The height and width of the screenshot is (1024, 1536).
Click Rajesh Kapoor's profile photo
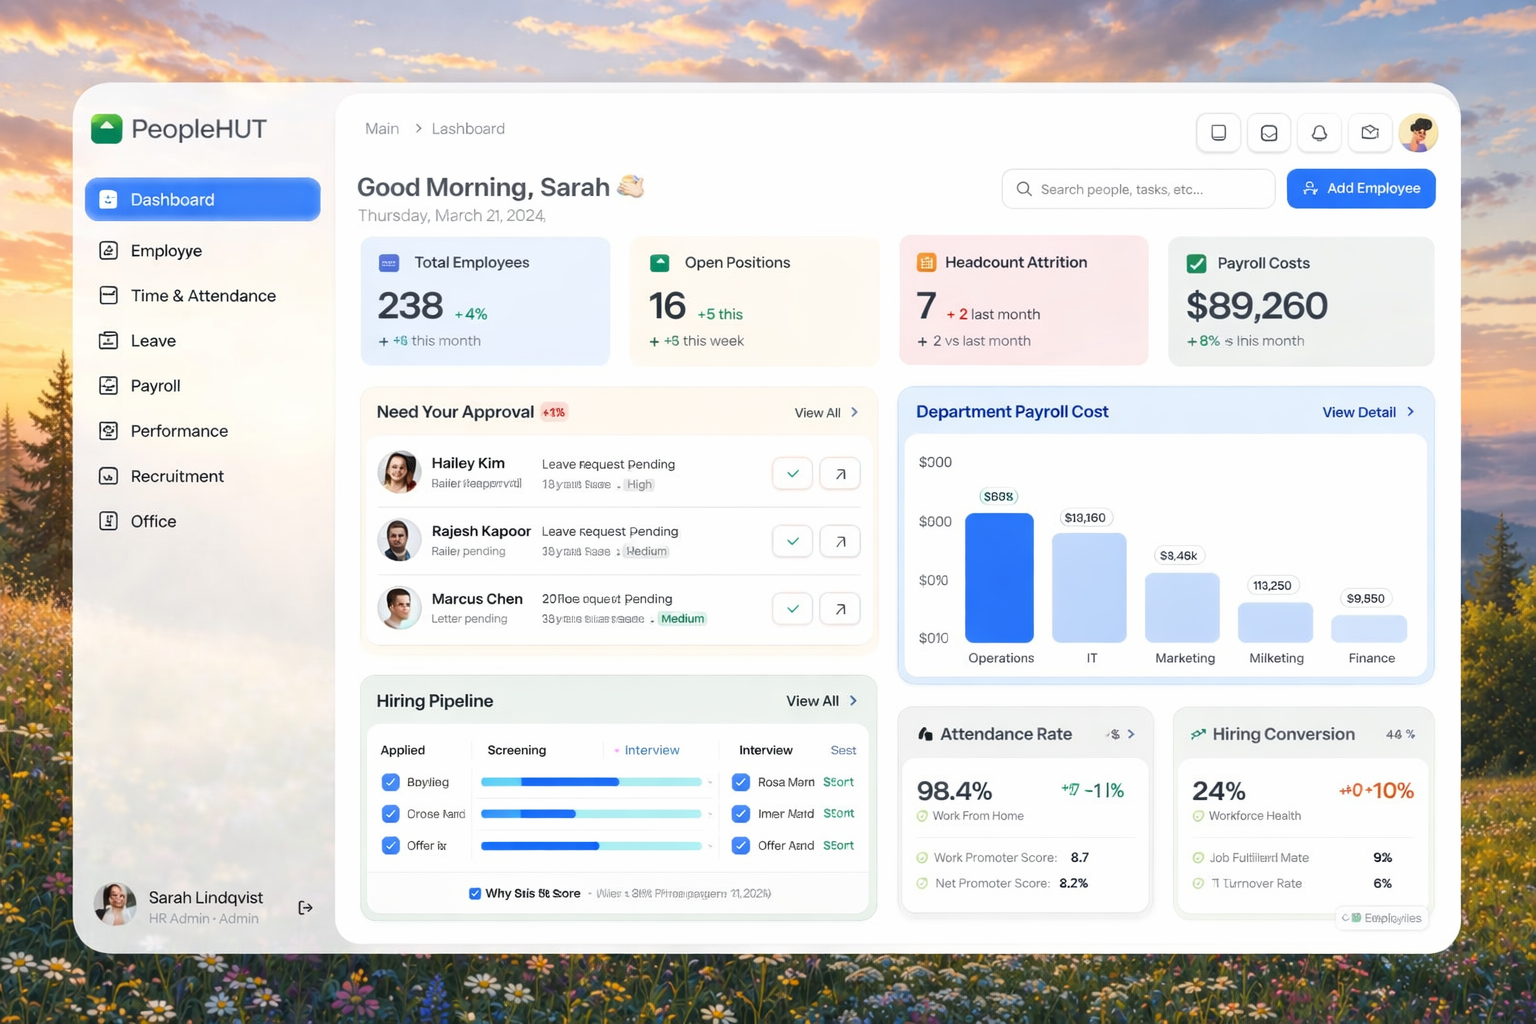[x=399, y=540]
